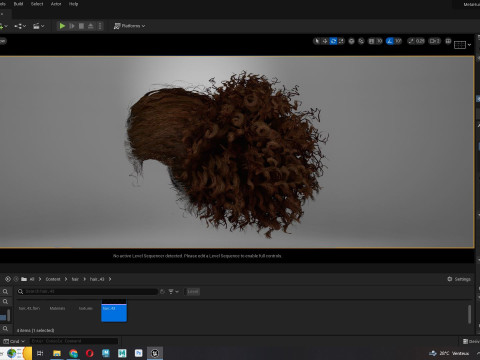
Task: Open the Help menu
Action: click(x=73, y=4)
